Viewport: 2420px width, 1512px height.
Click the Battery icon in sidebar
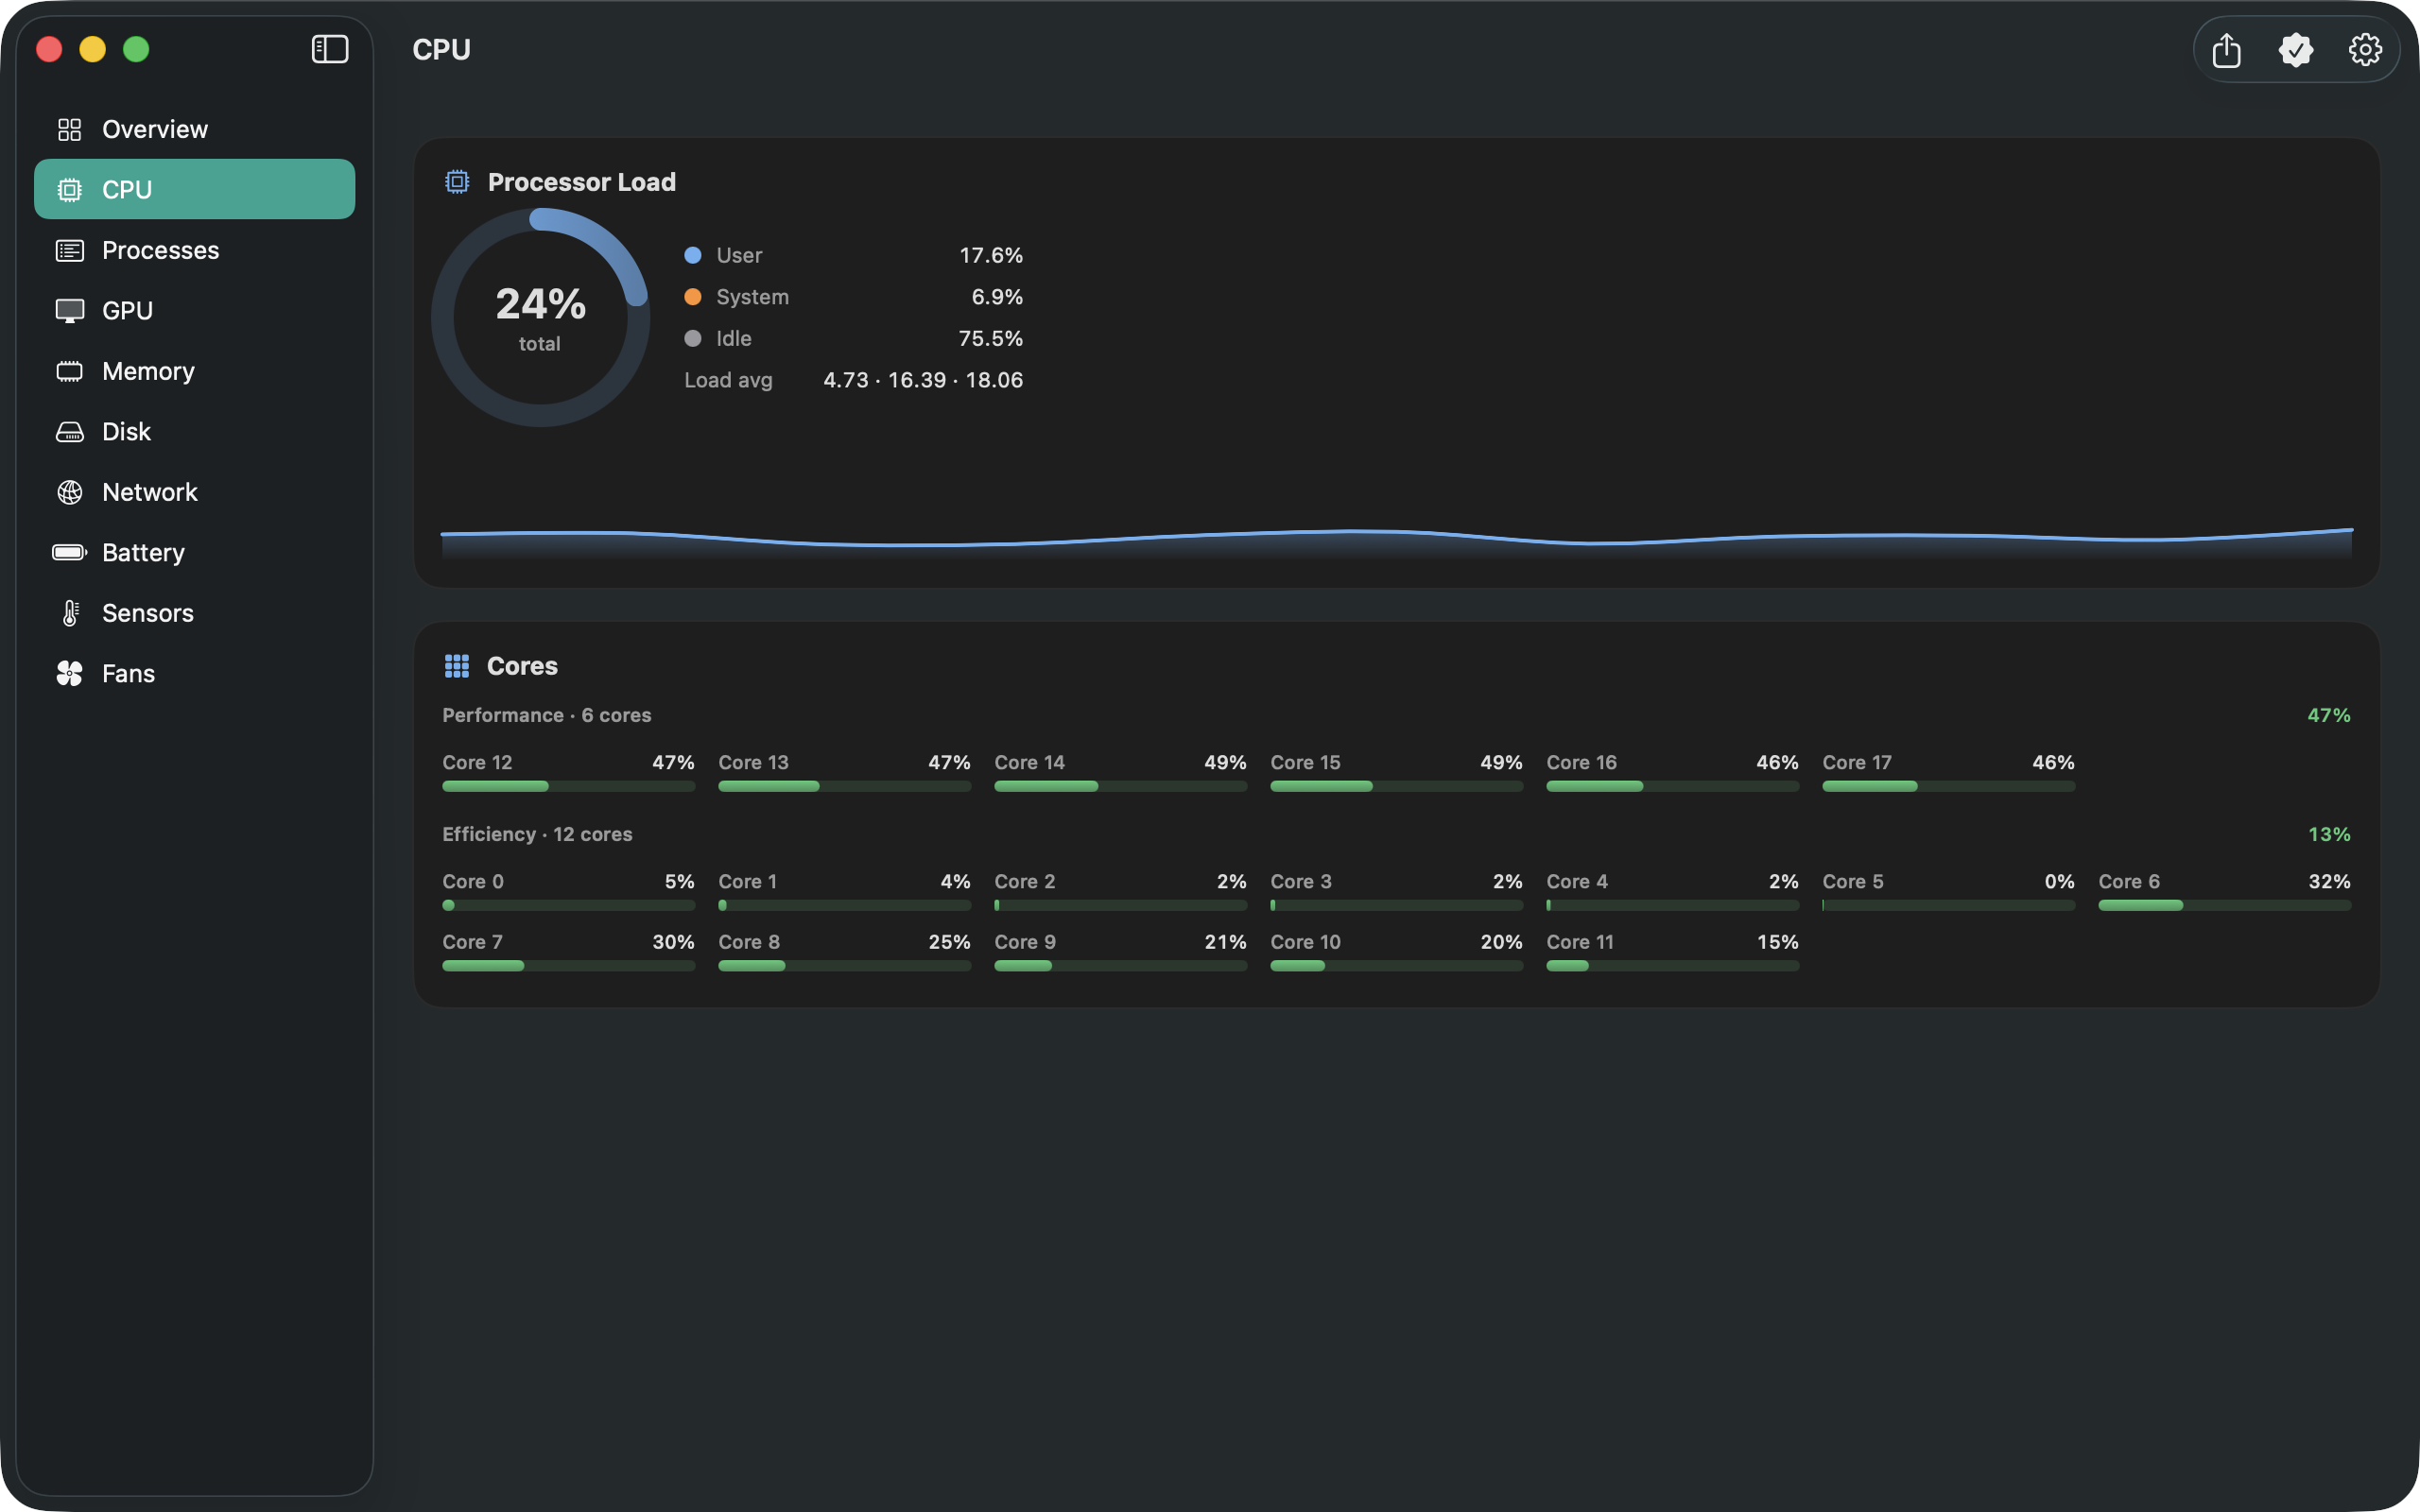click(x=69, y=552)
